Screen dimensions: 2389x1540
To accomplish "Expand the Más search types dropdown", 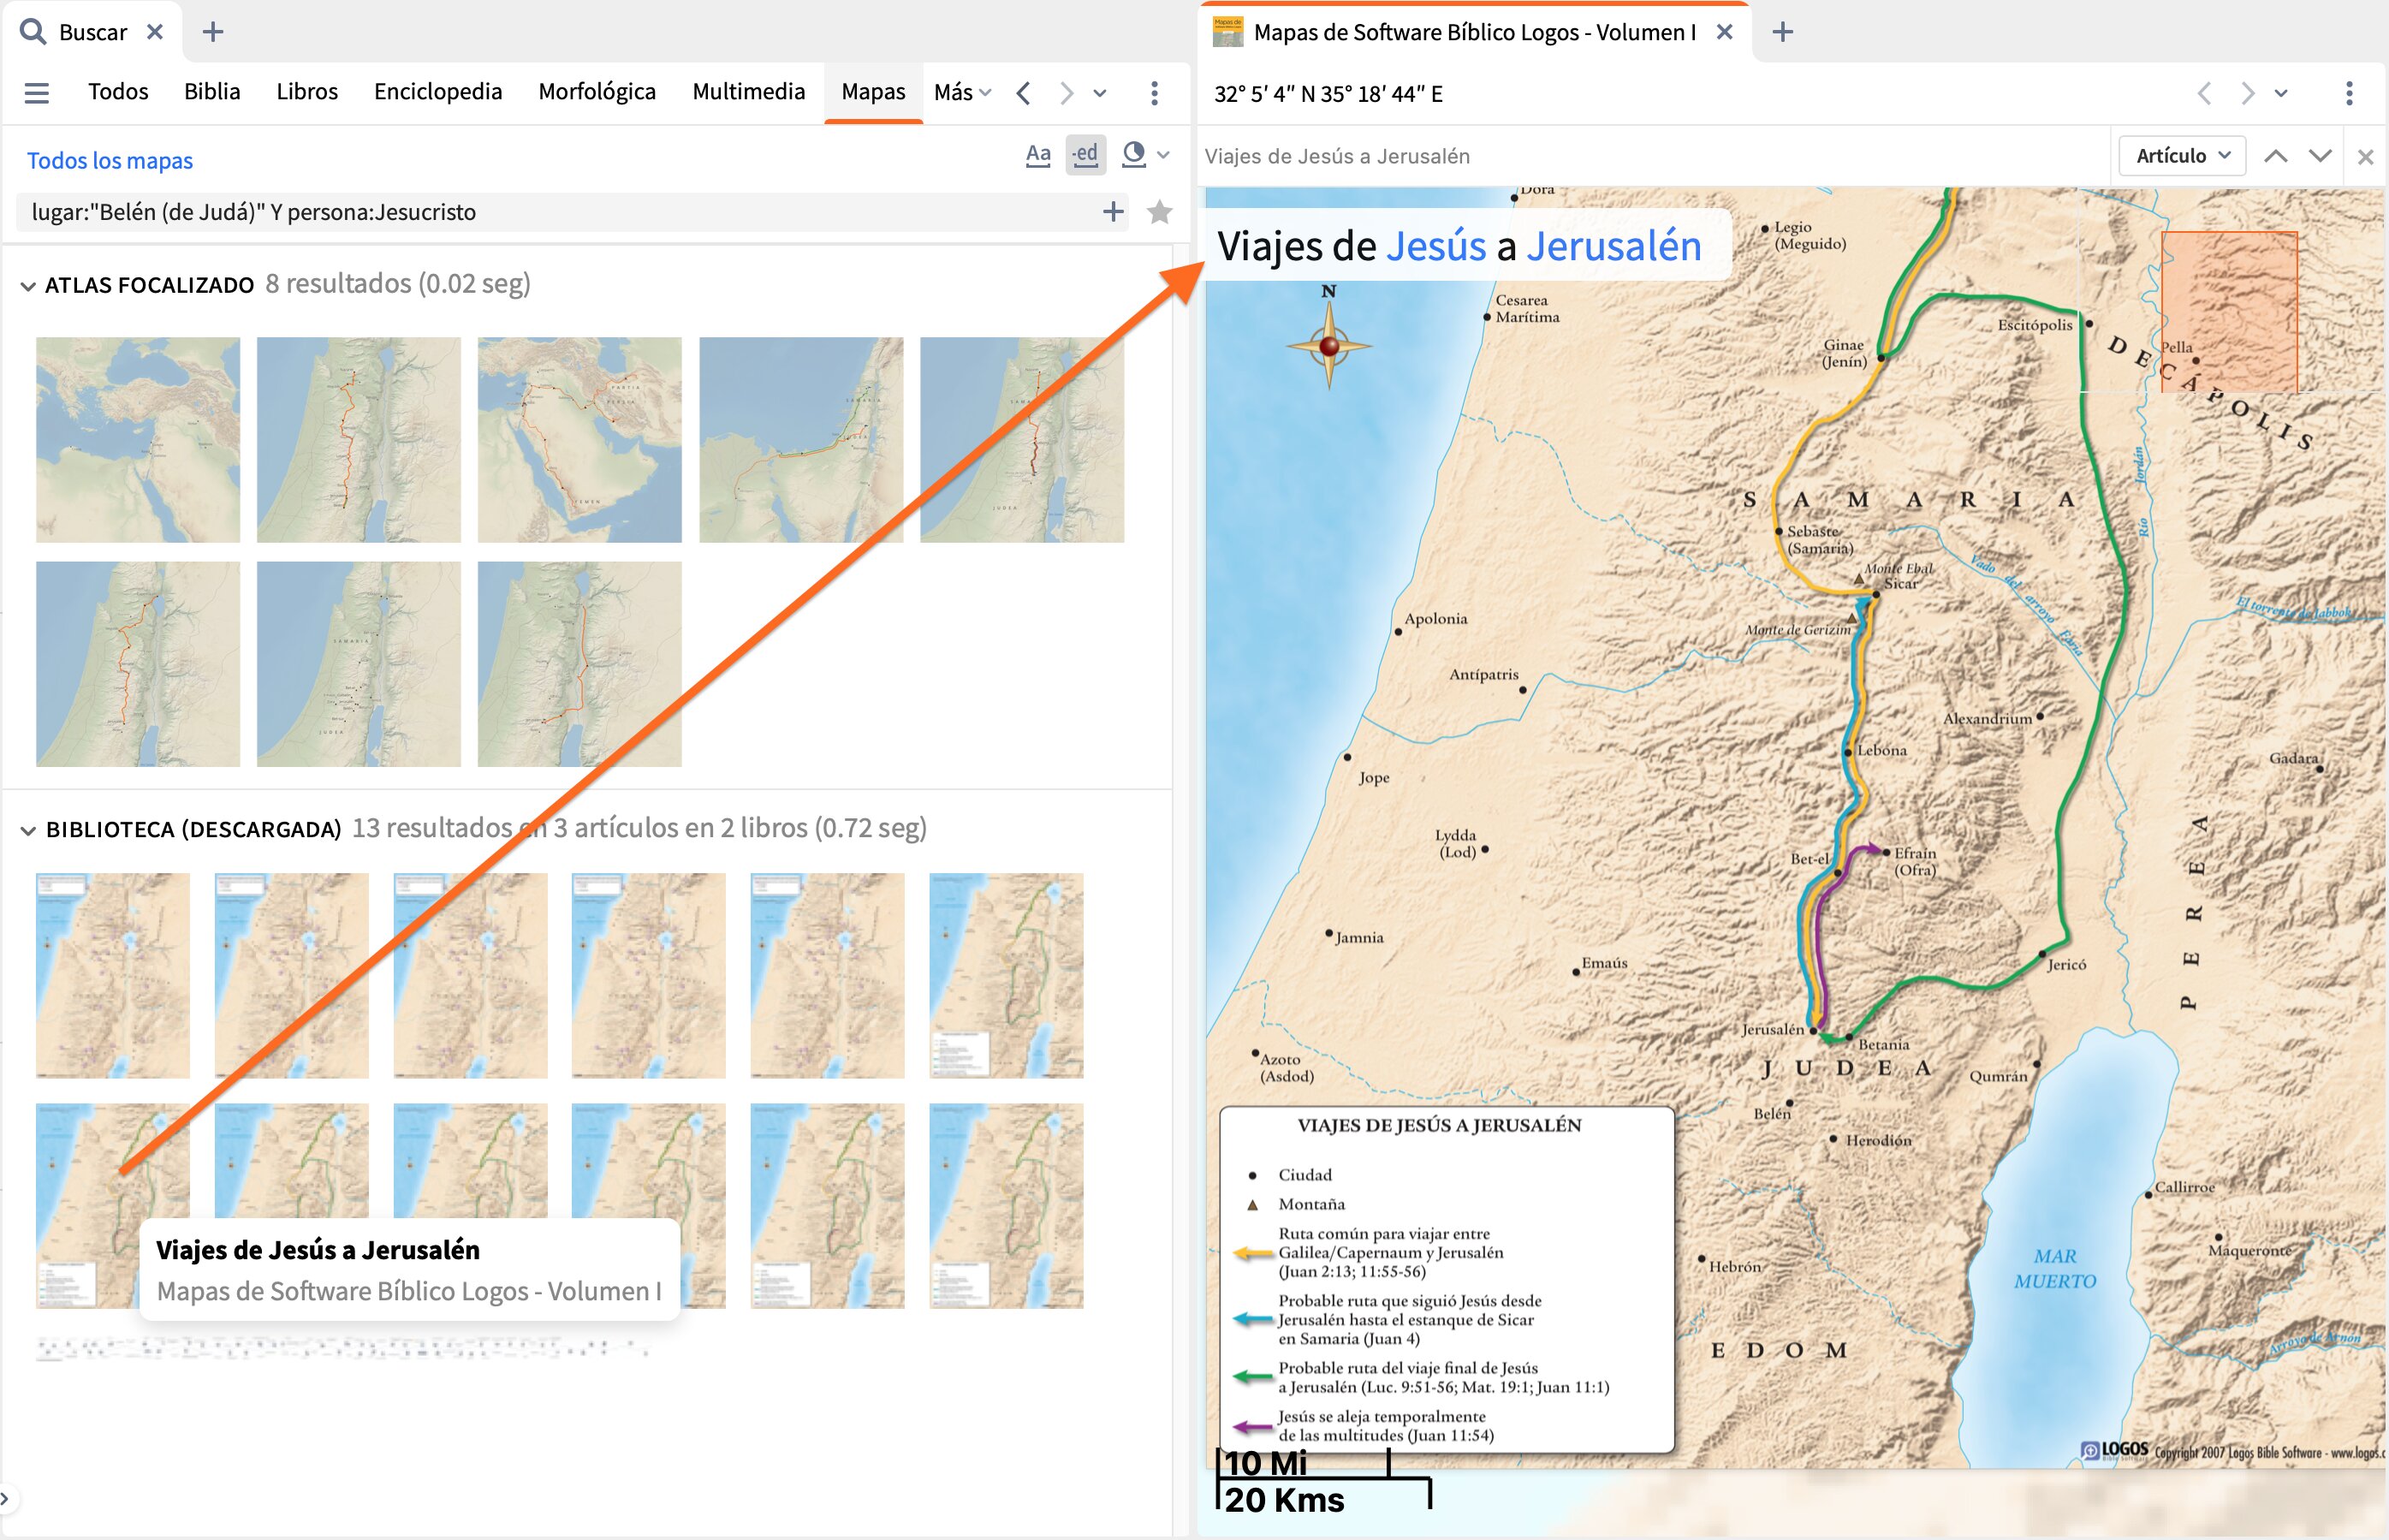I will [962, 92].
